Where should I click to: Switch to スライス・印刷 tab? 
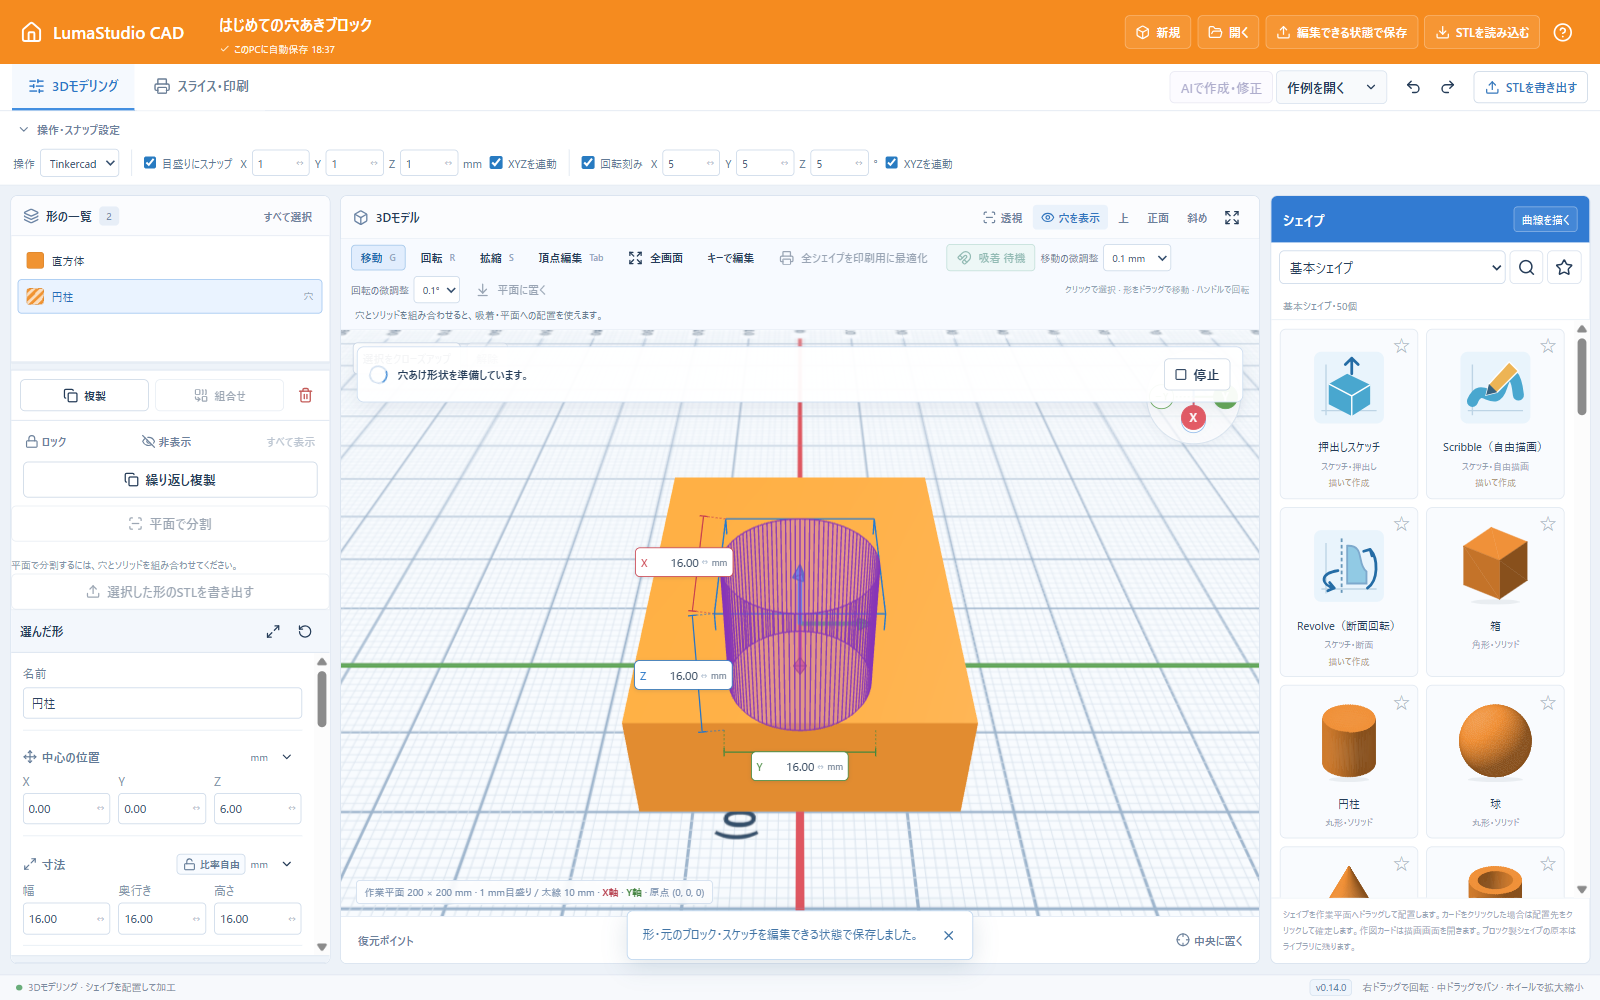click(201, 86)
